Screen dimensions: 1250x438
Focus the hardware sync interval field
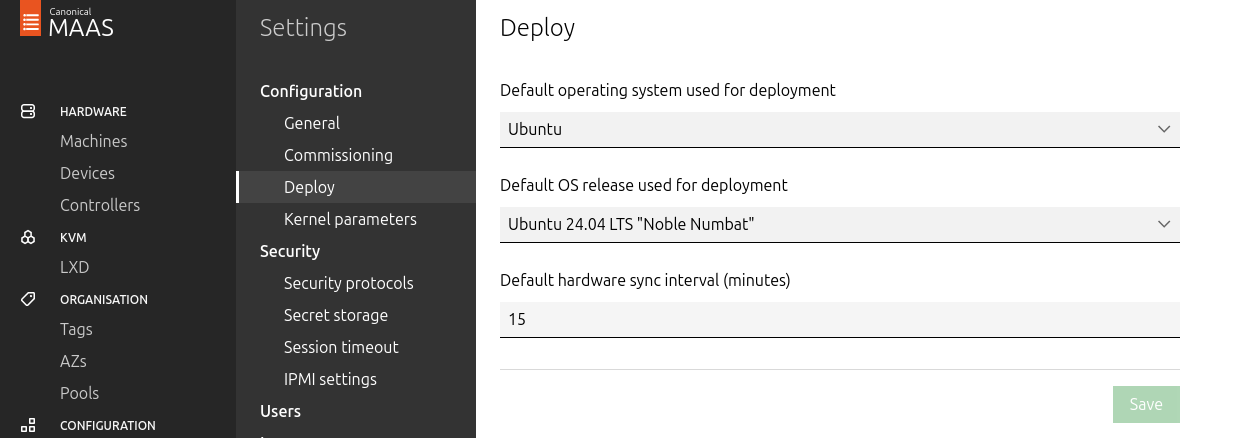click(838, 320)
